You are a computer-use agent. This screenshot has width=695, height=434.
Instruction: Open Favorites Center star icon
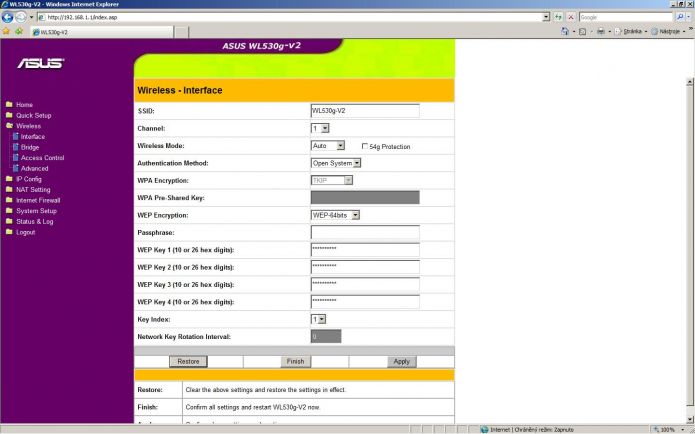6,31
